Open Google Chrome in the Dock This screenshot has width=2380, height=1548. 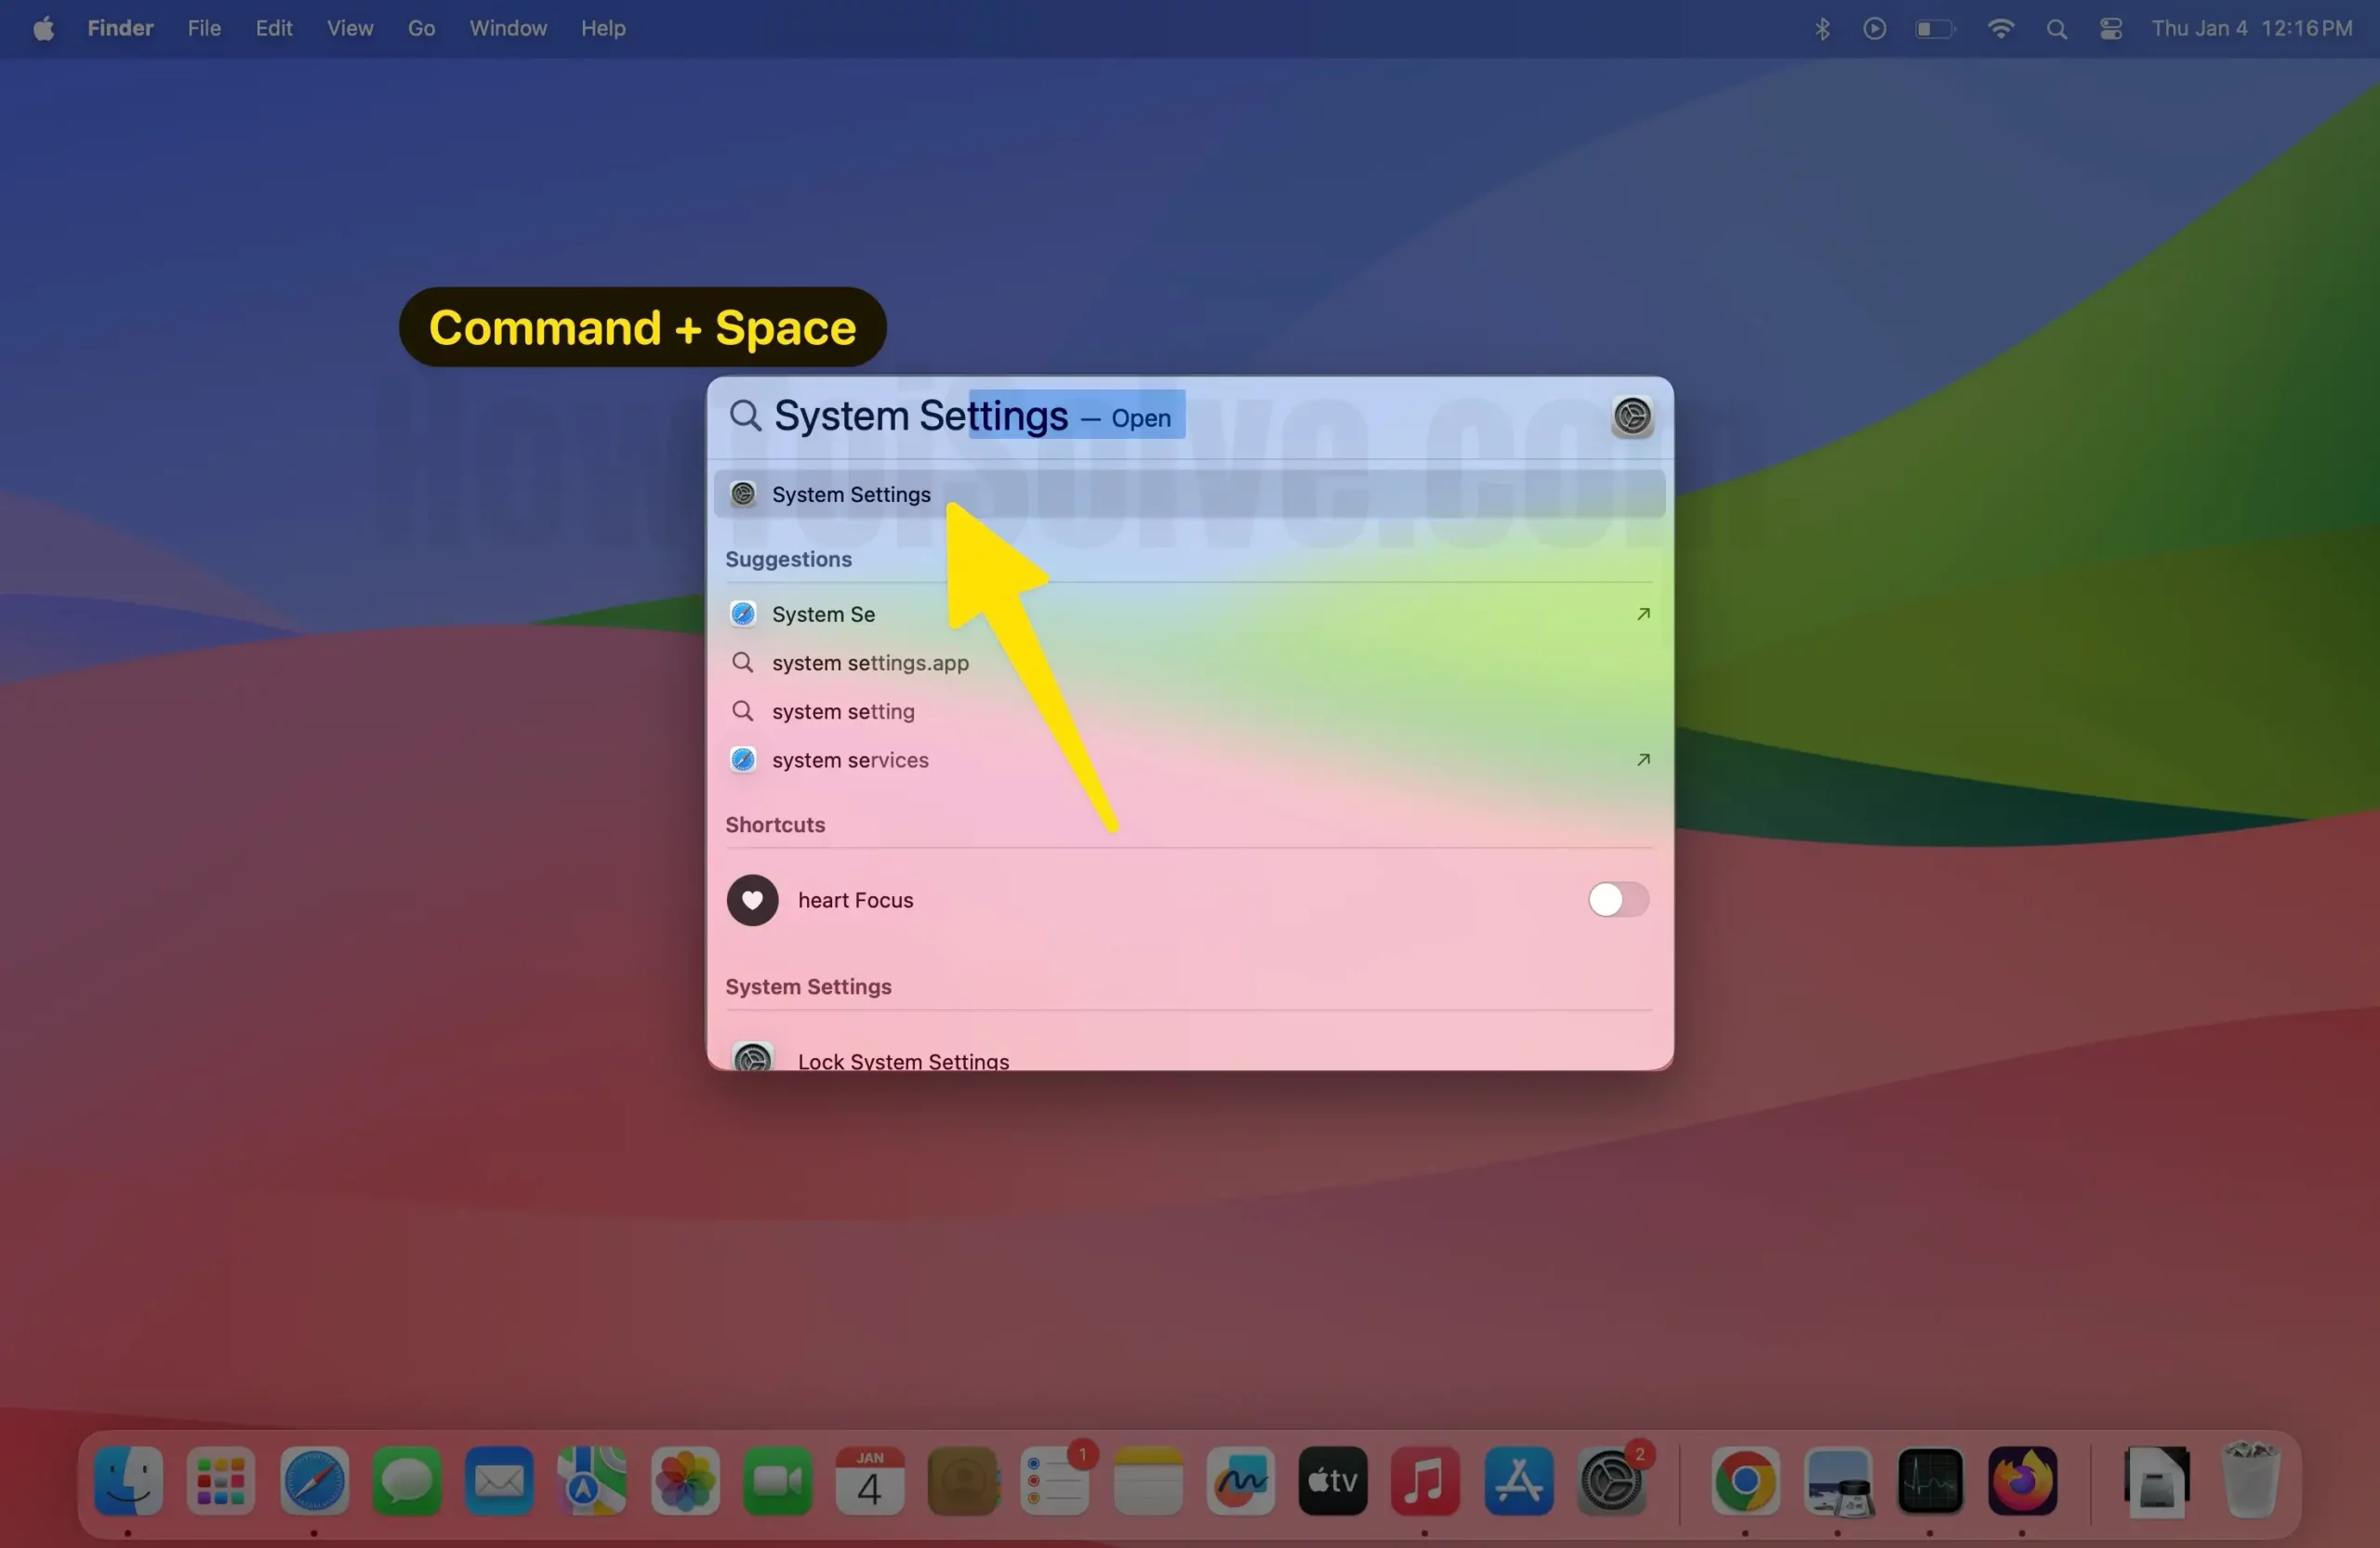point(1743,1483)
